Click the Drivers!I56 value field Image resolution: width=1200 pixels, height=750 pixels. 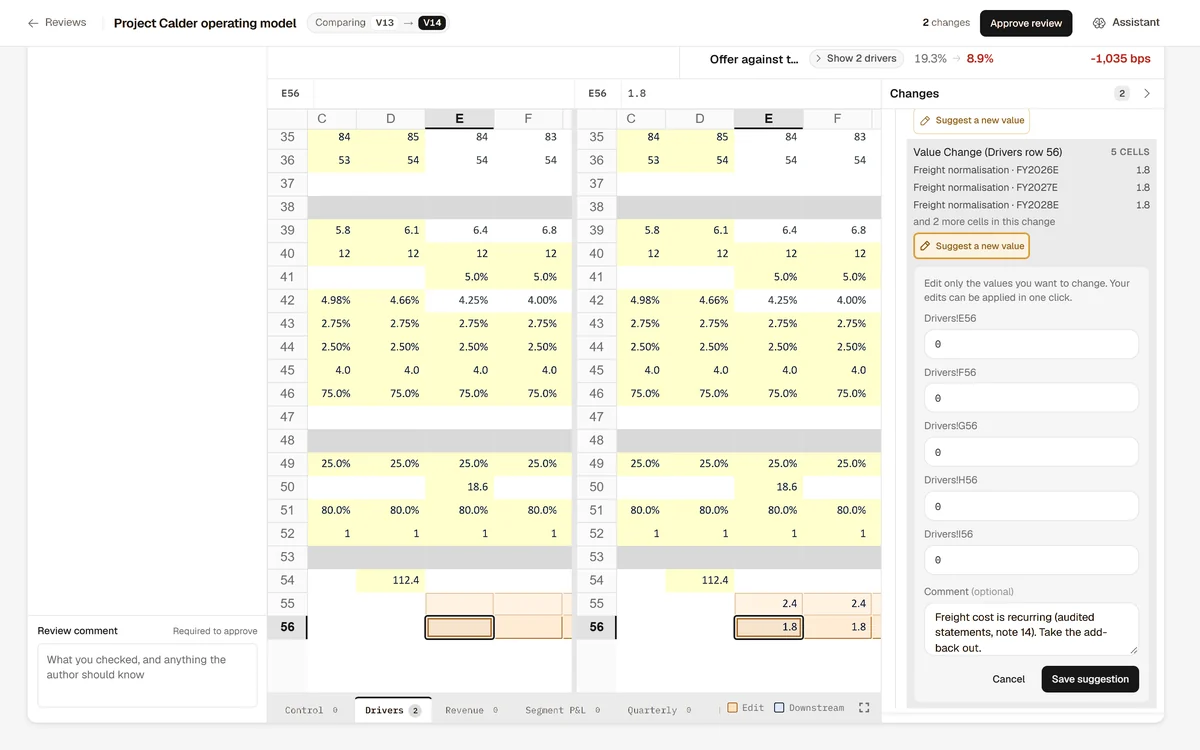(x=1031, y=560)
